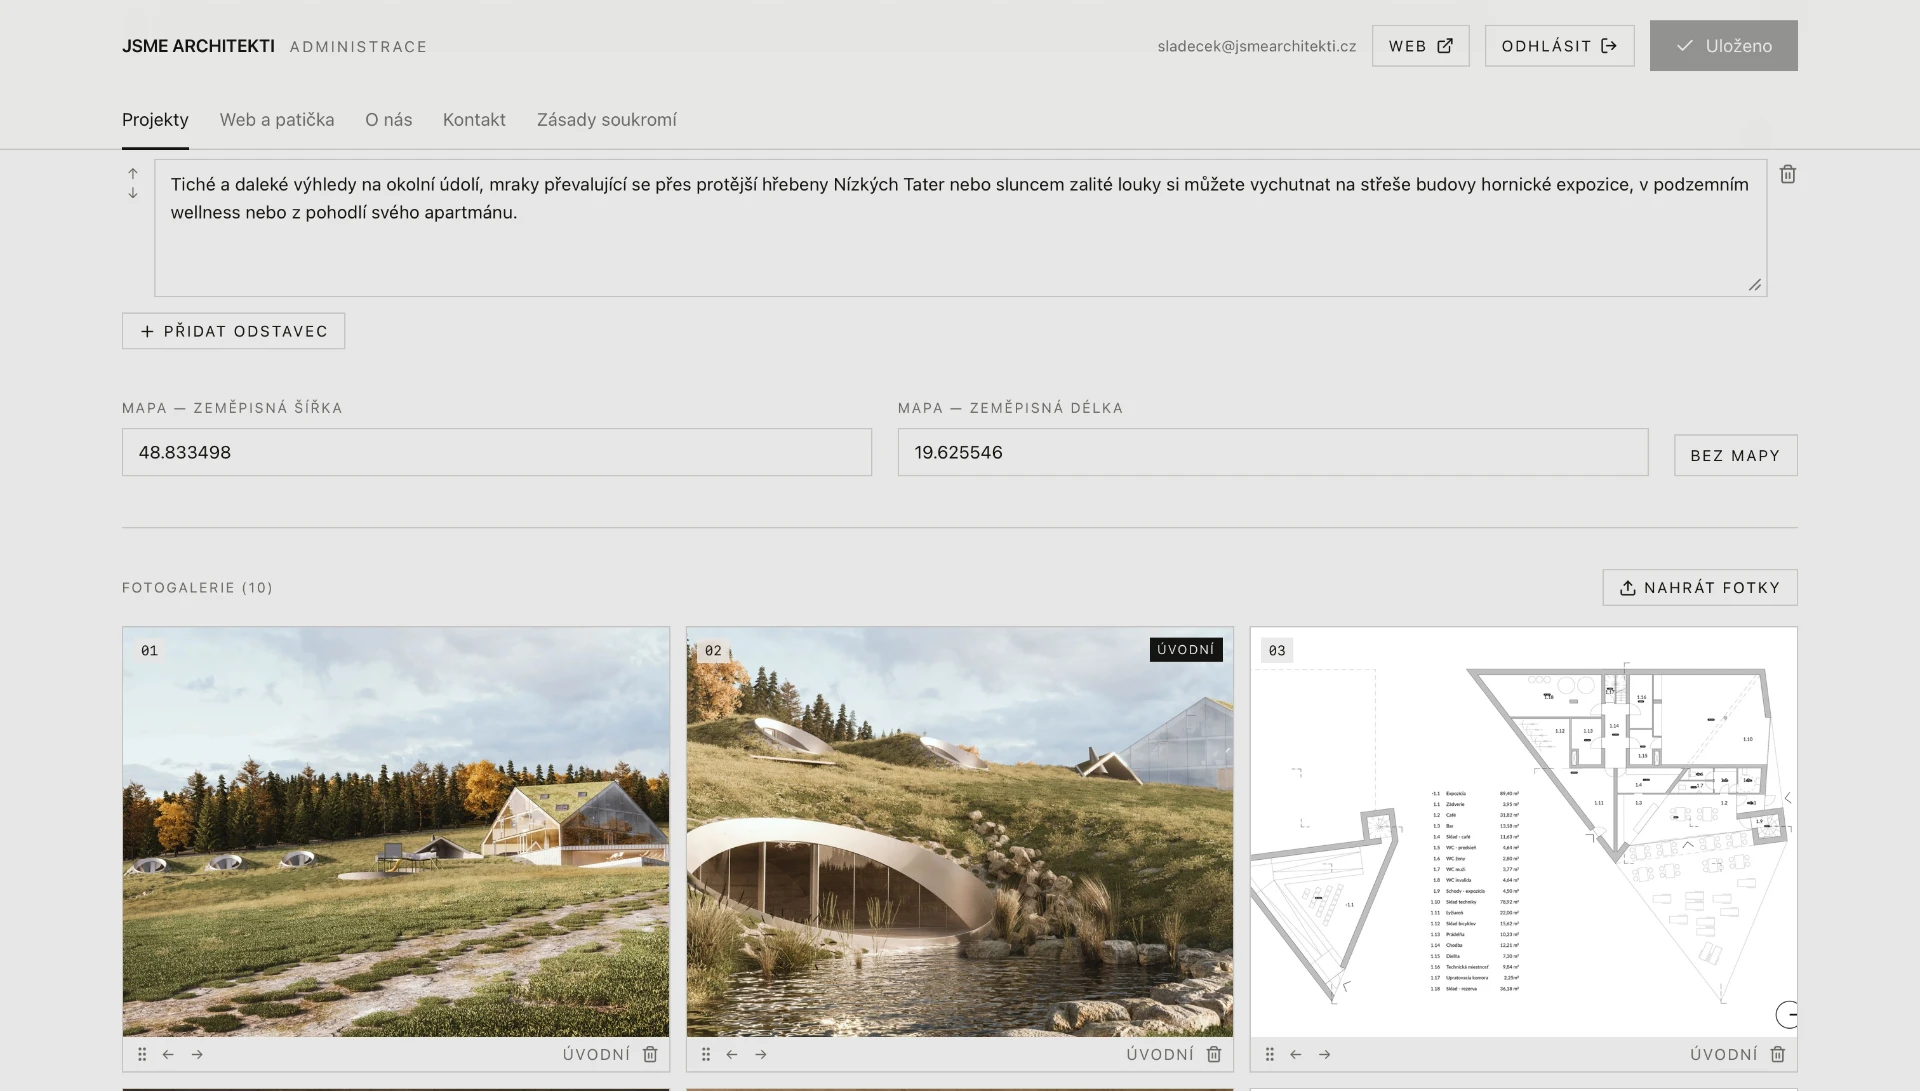The width and height of the screenshot is (1920, 1091).
Task: Click the Fotogalerie (10) heading
Action: coord(197,588)
